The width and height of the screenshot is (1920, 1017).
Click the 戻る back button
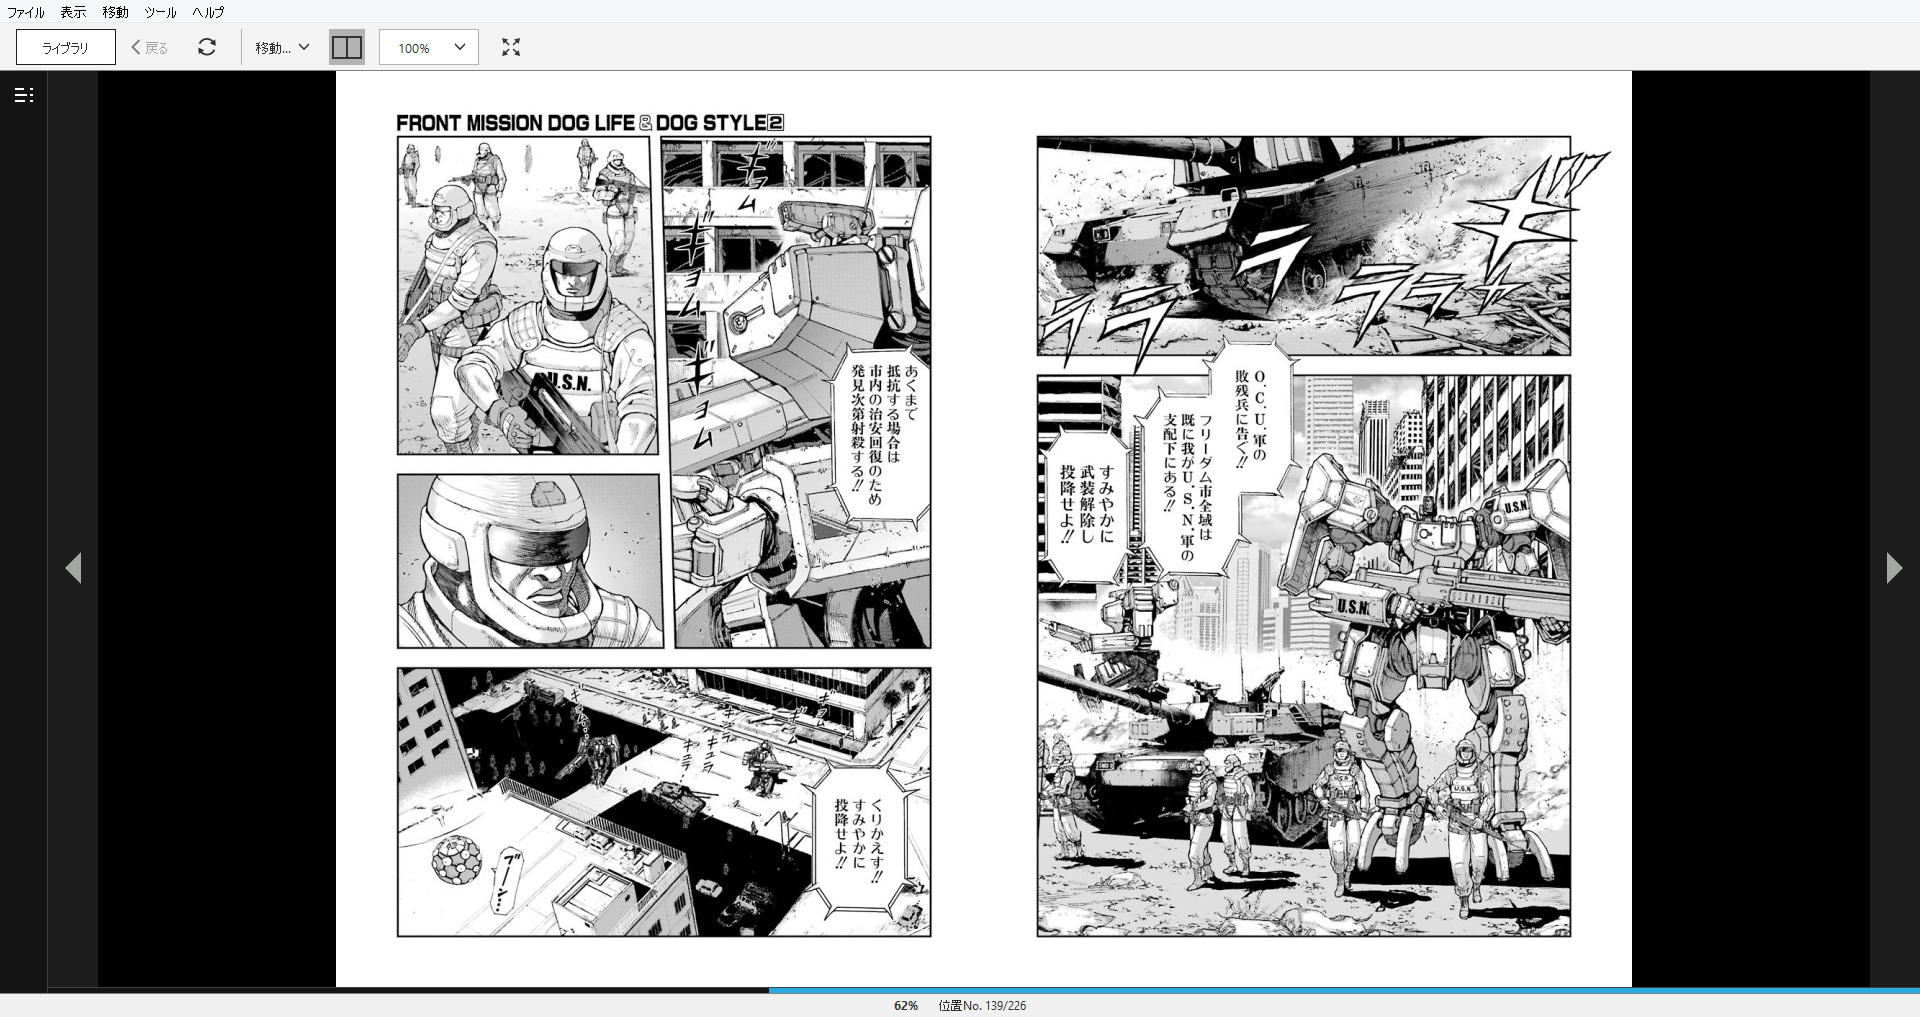pyautogui.click(x=150, y=47)
